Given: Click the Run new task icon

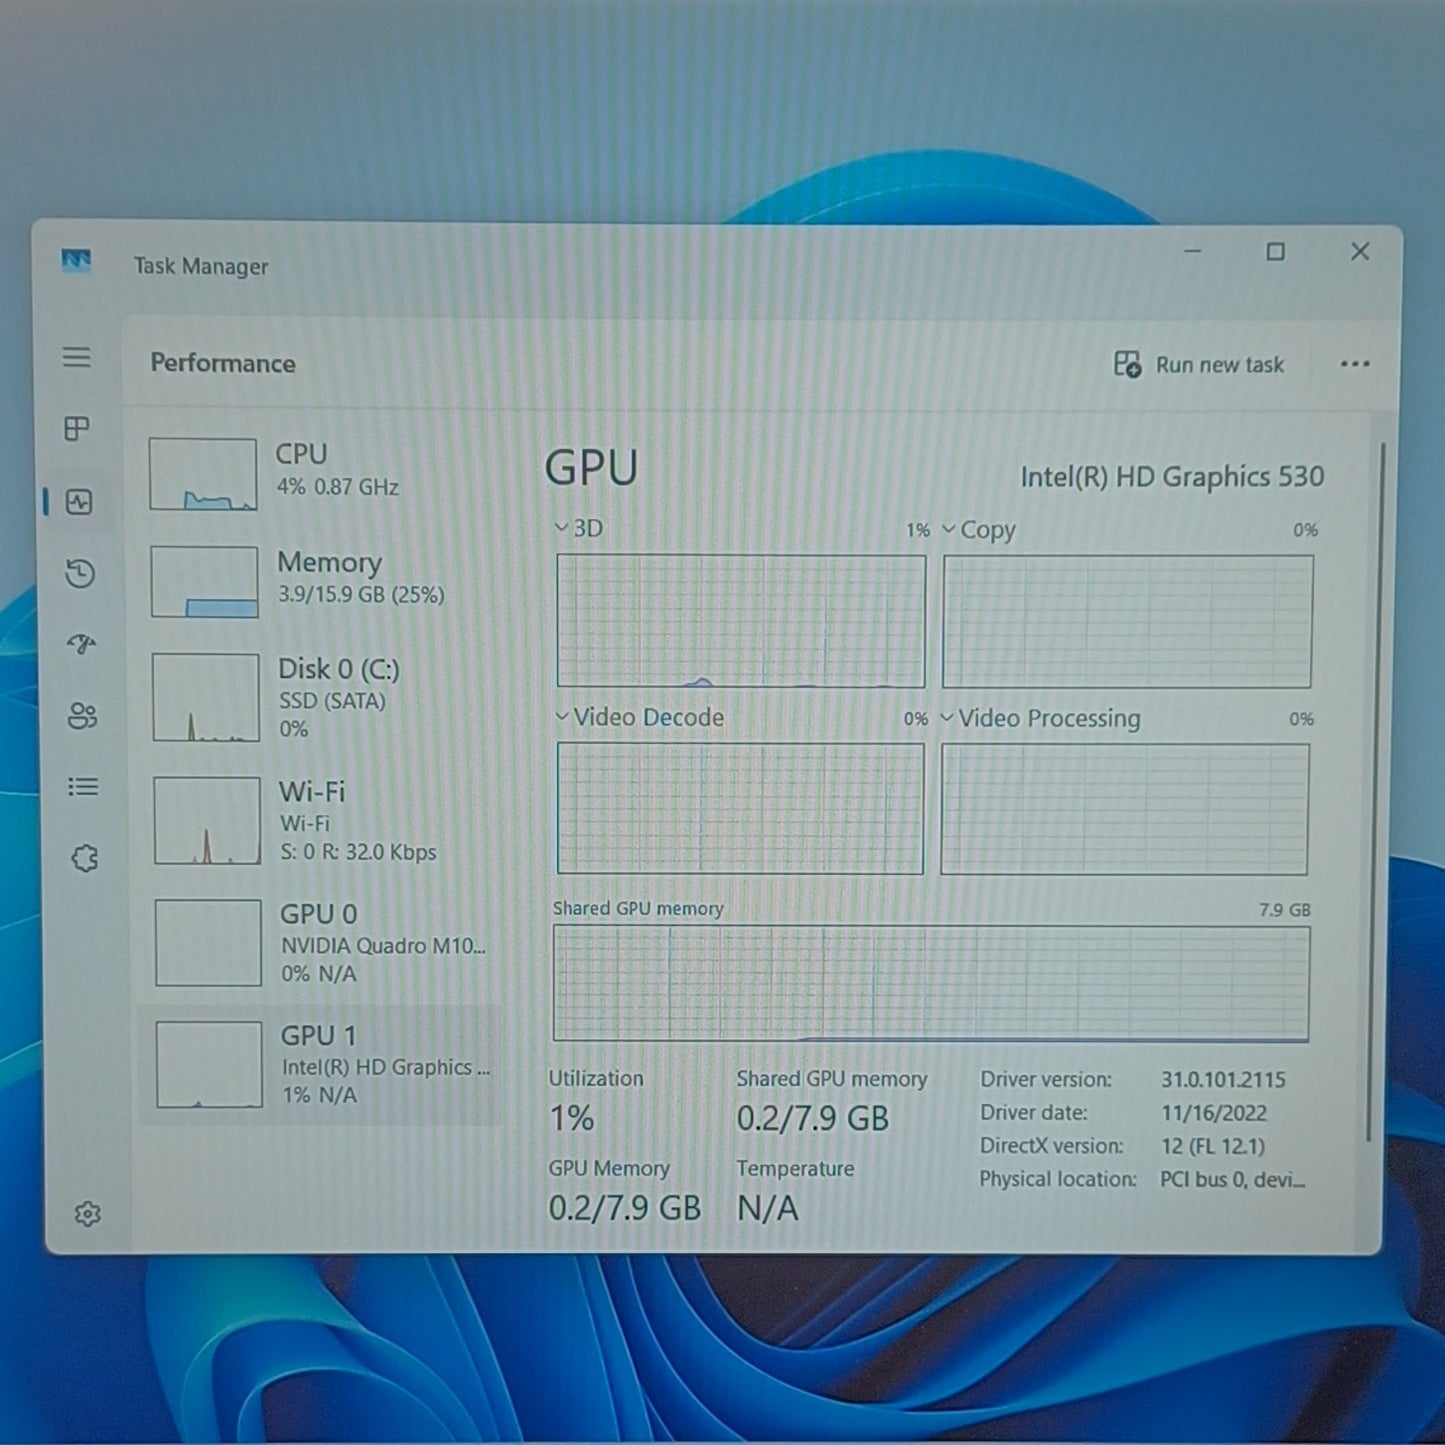Looking at the screenshot, I should pyautogui.click(x=1127, y=364).
